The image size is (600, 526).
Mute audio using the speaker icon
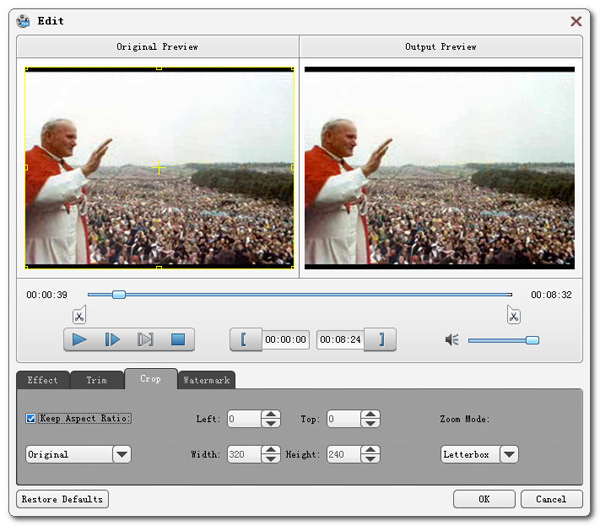pos(452,340)
